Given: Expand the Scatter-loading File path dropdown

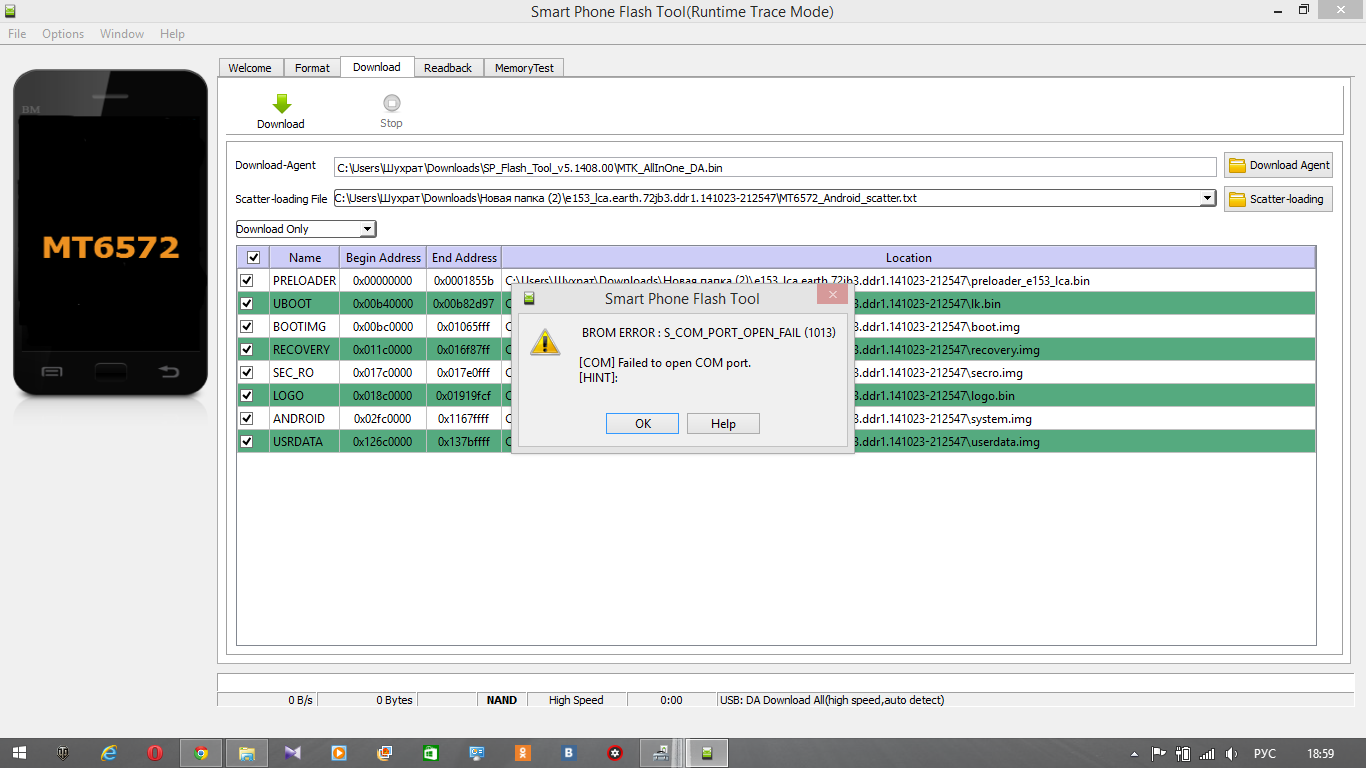Looking at the screenshot, I should pyautogui.click(x=1207, y=198).
